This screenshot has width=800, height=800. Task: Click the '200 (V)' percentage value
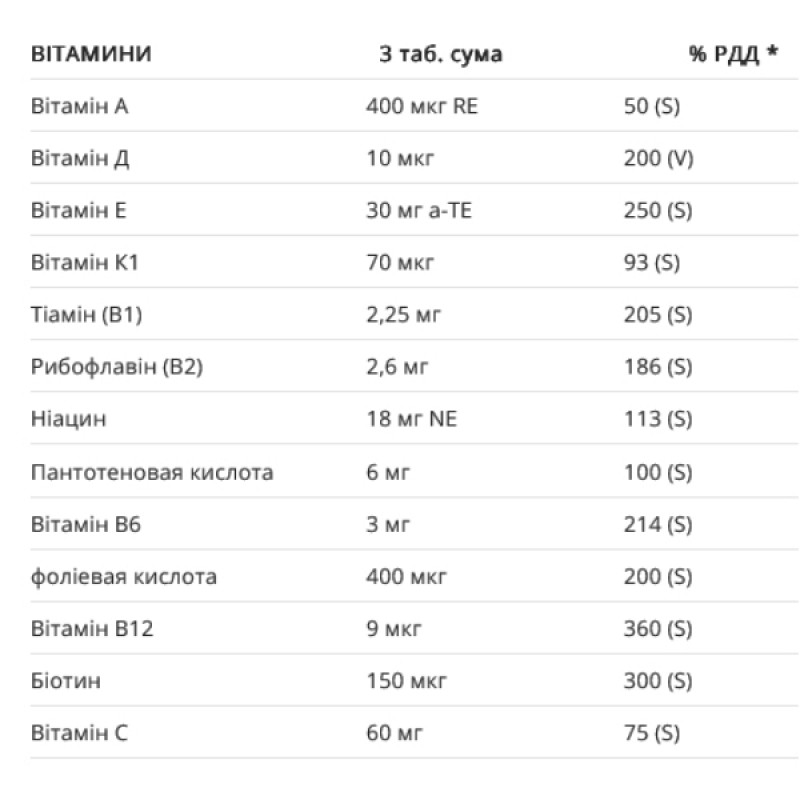tap(658, 158)
